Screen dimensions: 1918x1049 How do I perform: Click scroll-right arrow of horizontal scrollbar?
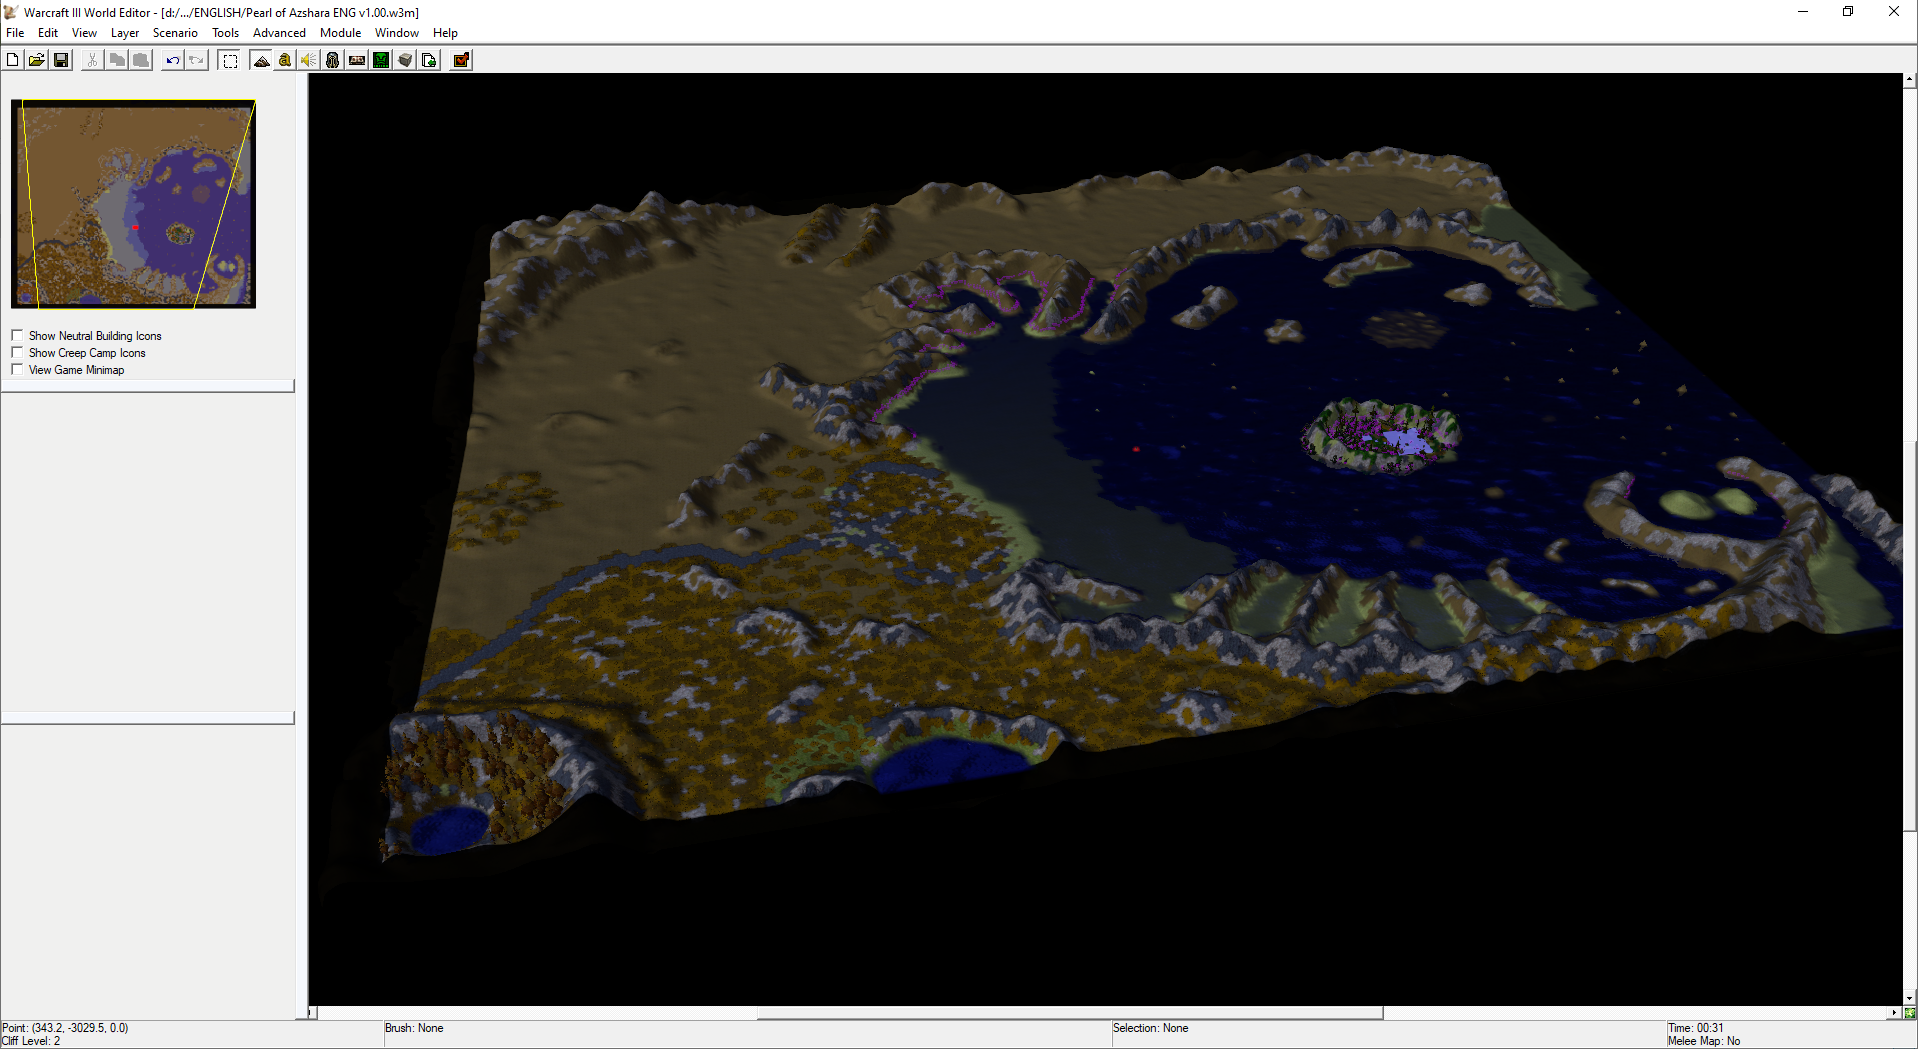[x=1894, y=1013]
